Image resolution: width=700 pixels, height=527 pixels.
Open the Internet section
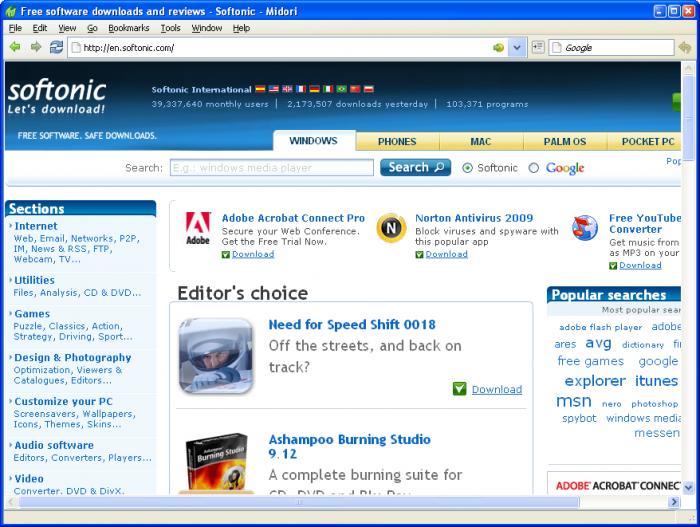point(36,226)
